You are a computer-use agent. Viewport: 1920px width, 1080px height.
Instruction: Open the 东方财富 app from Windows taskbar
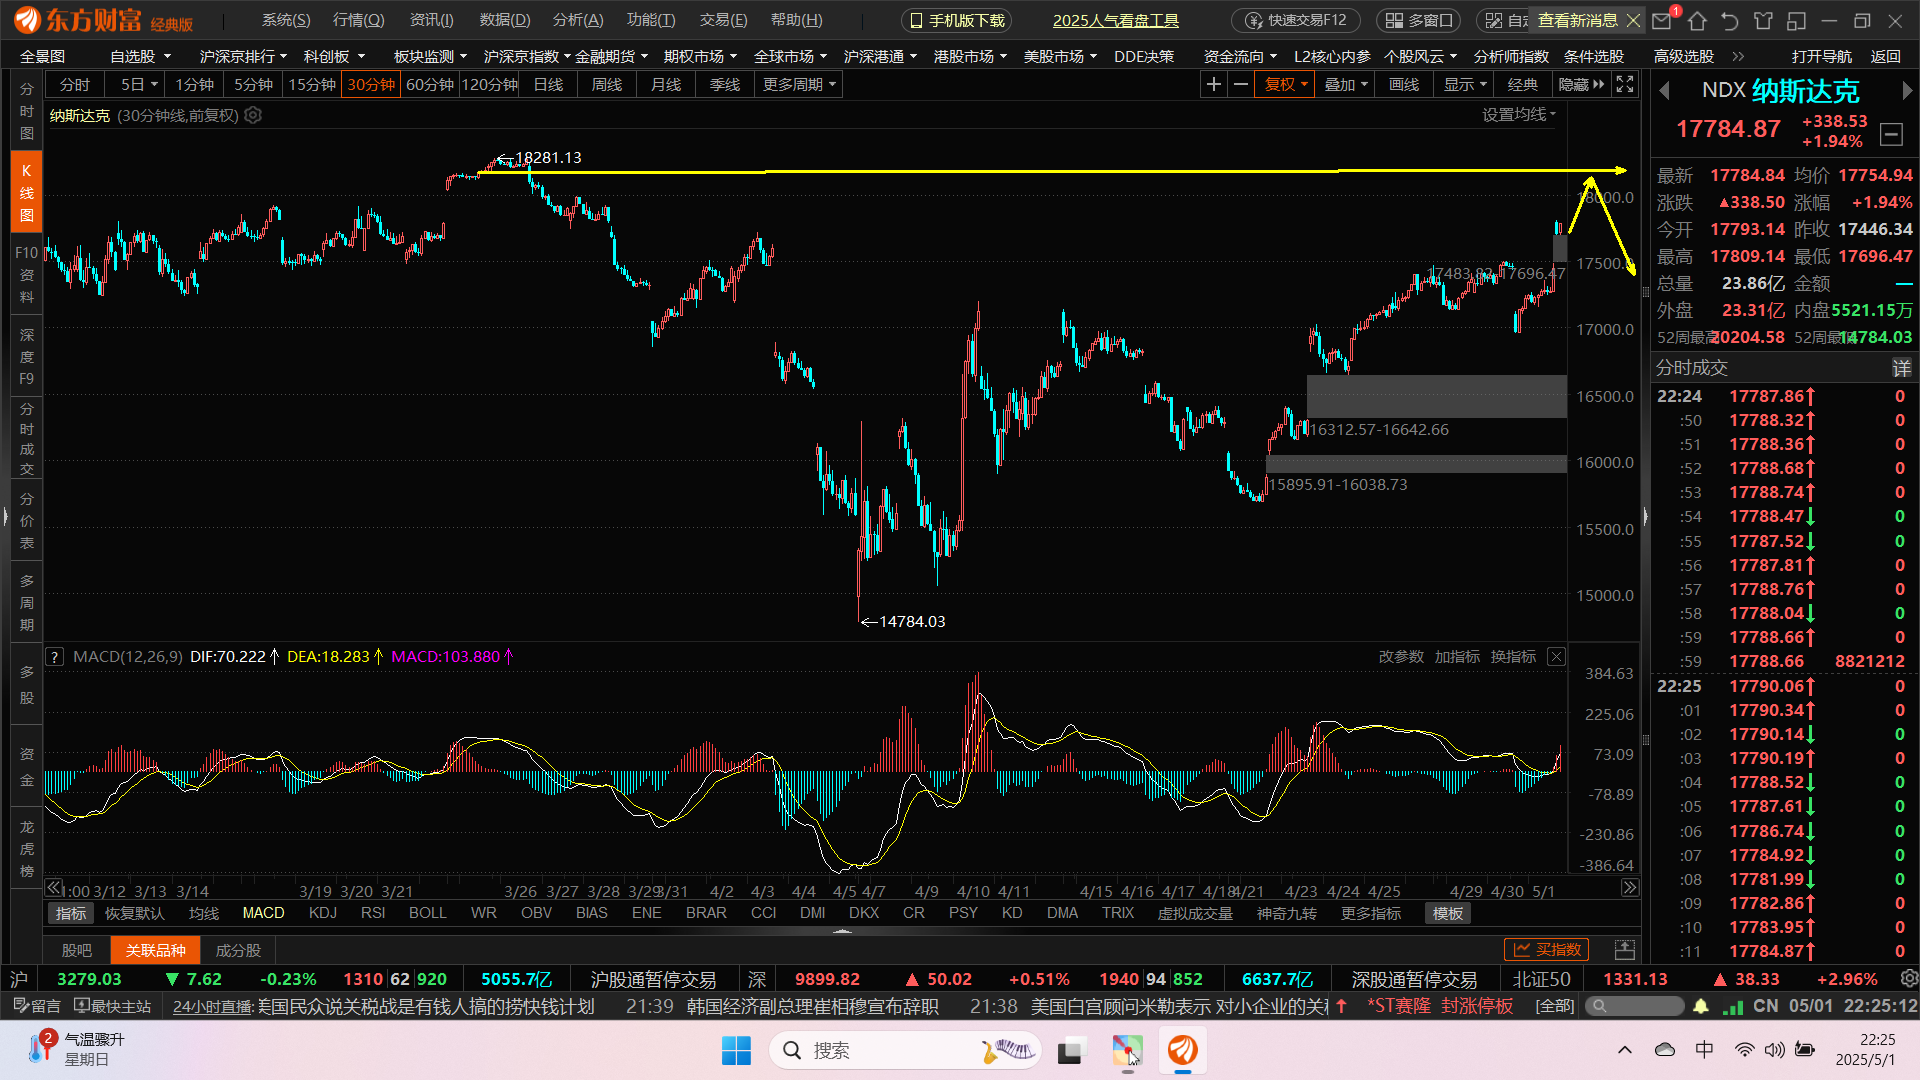coord(1183,1050)
